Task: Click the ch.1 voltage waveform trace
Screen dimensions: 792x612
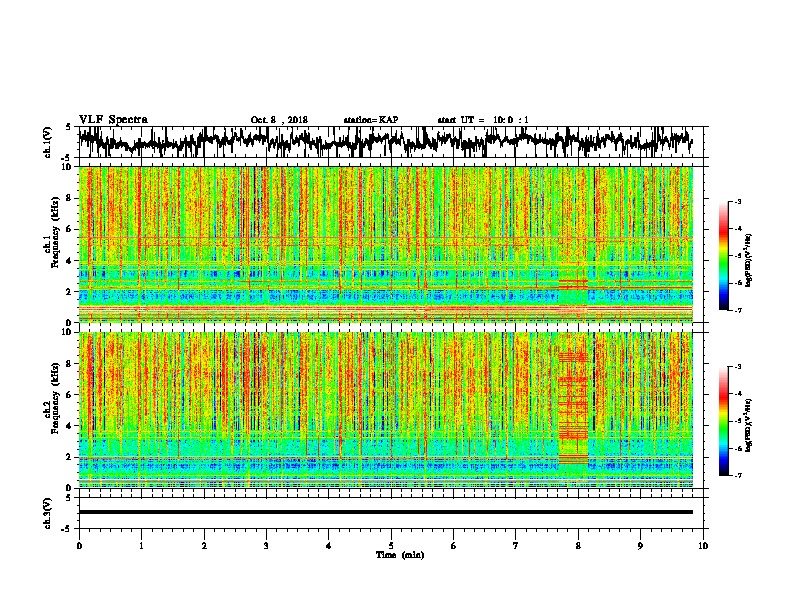Action: pos(385,141)
